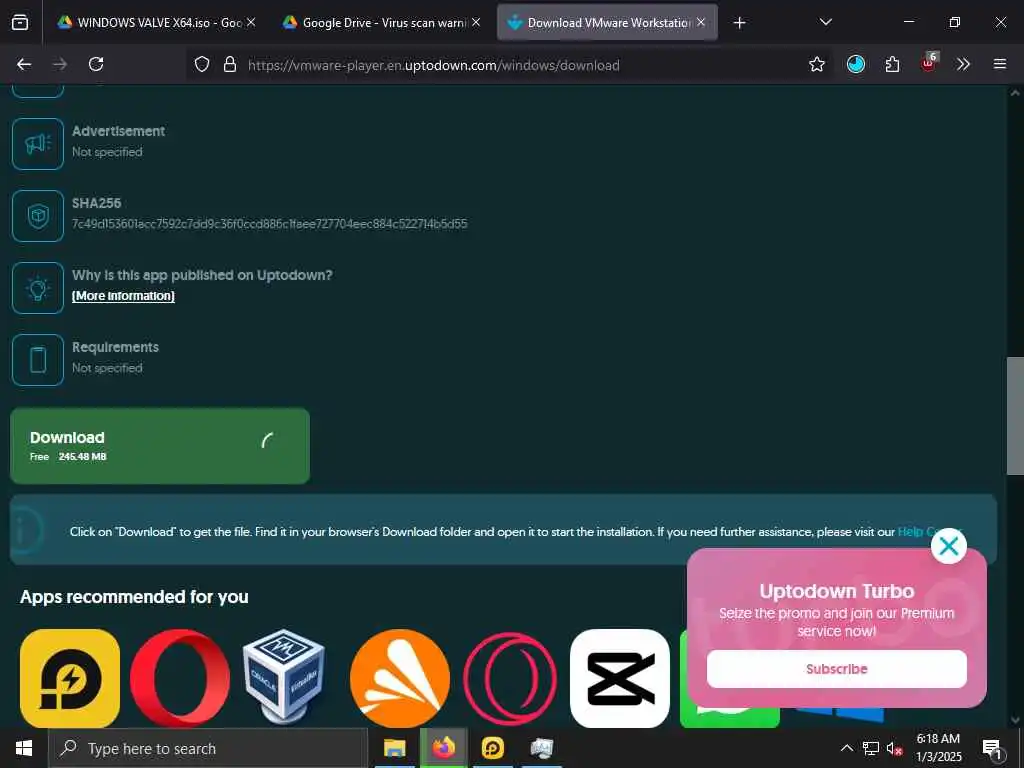
Task: Open the Extensions puzzle icon
Action: click(892, 64)
